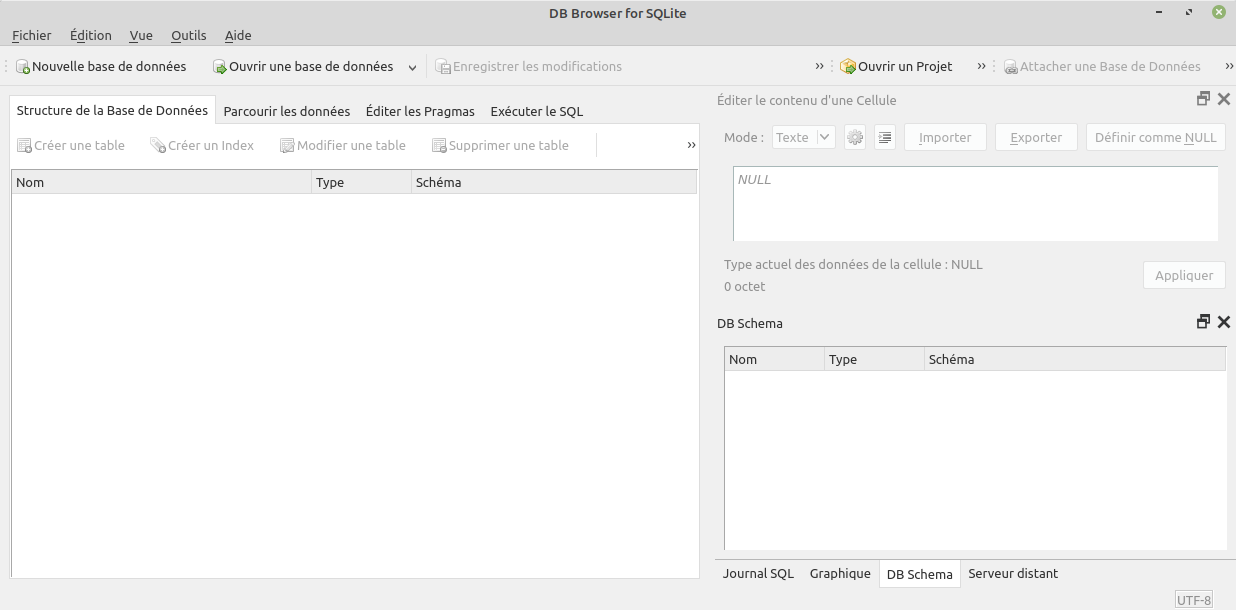The image size is (1236, 610).
Task: Open the Aide menu
Action: (238, 35)
